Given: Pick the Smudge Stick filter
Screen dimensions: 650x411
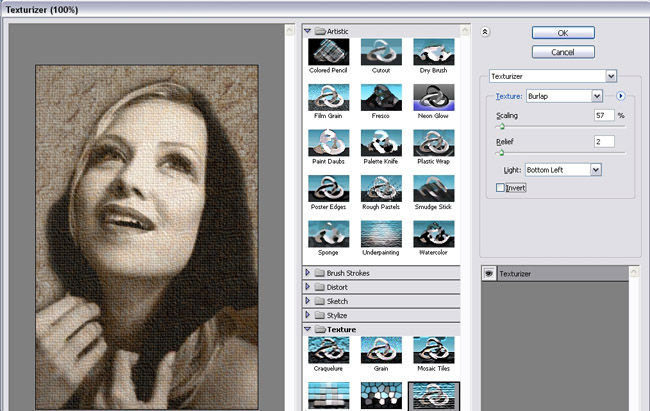Looking at the screenshot, I should click(x=434, y=188).
